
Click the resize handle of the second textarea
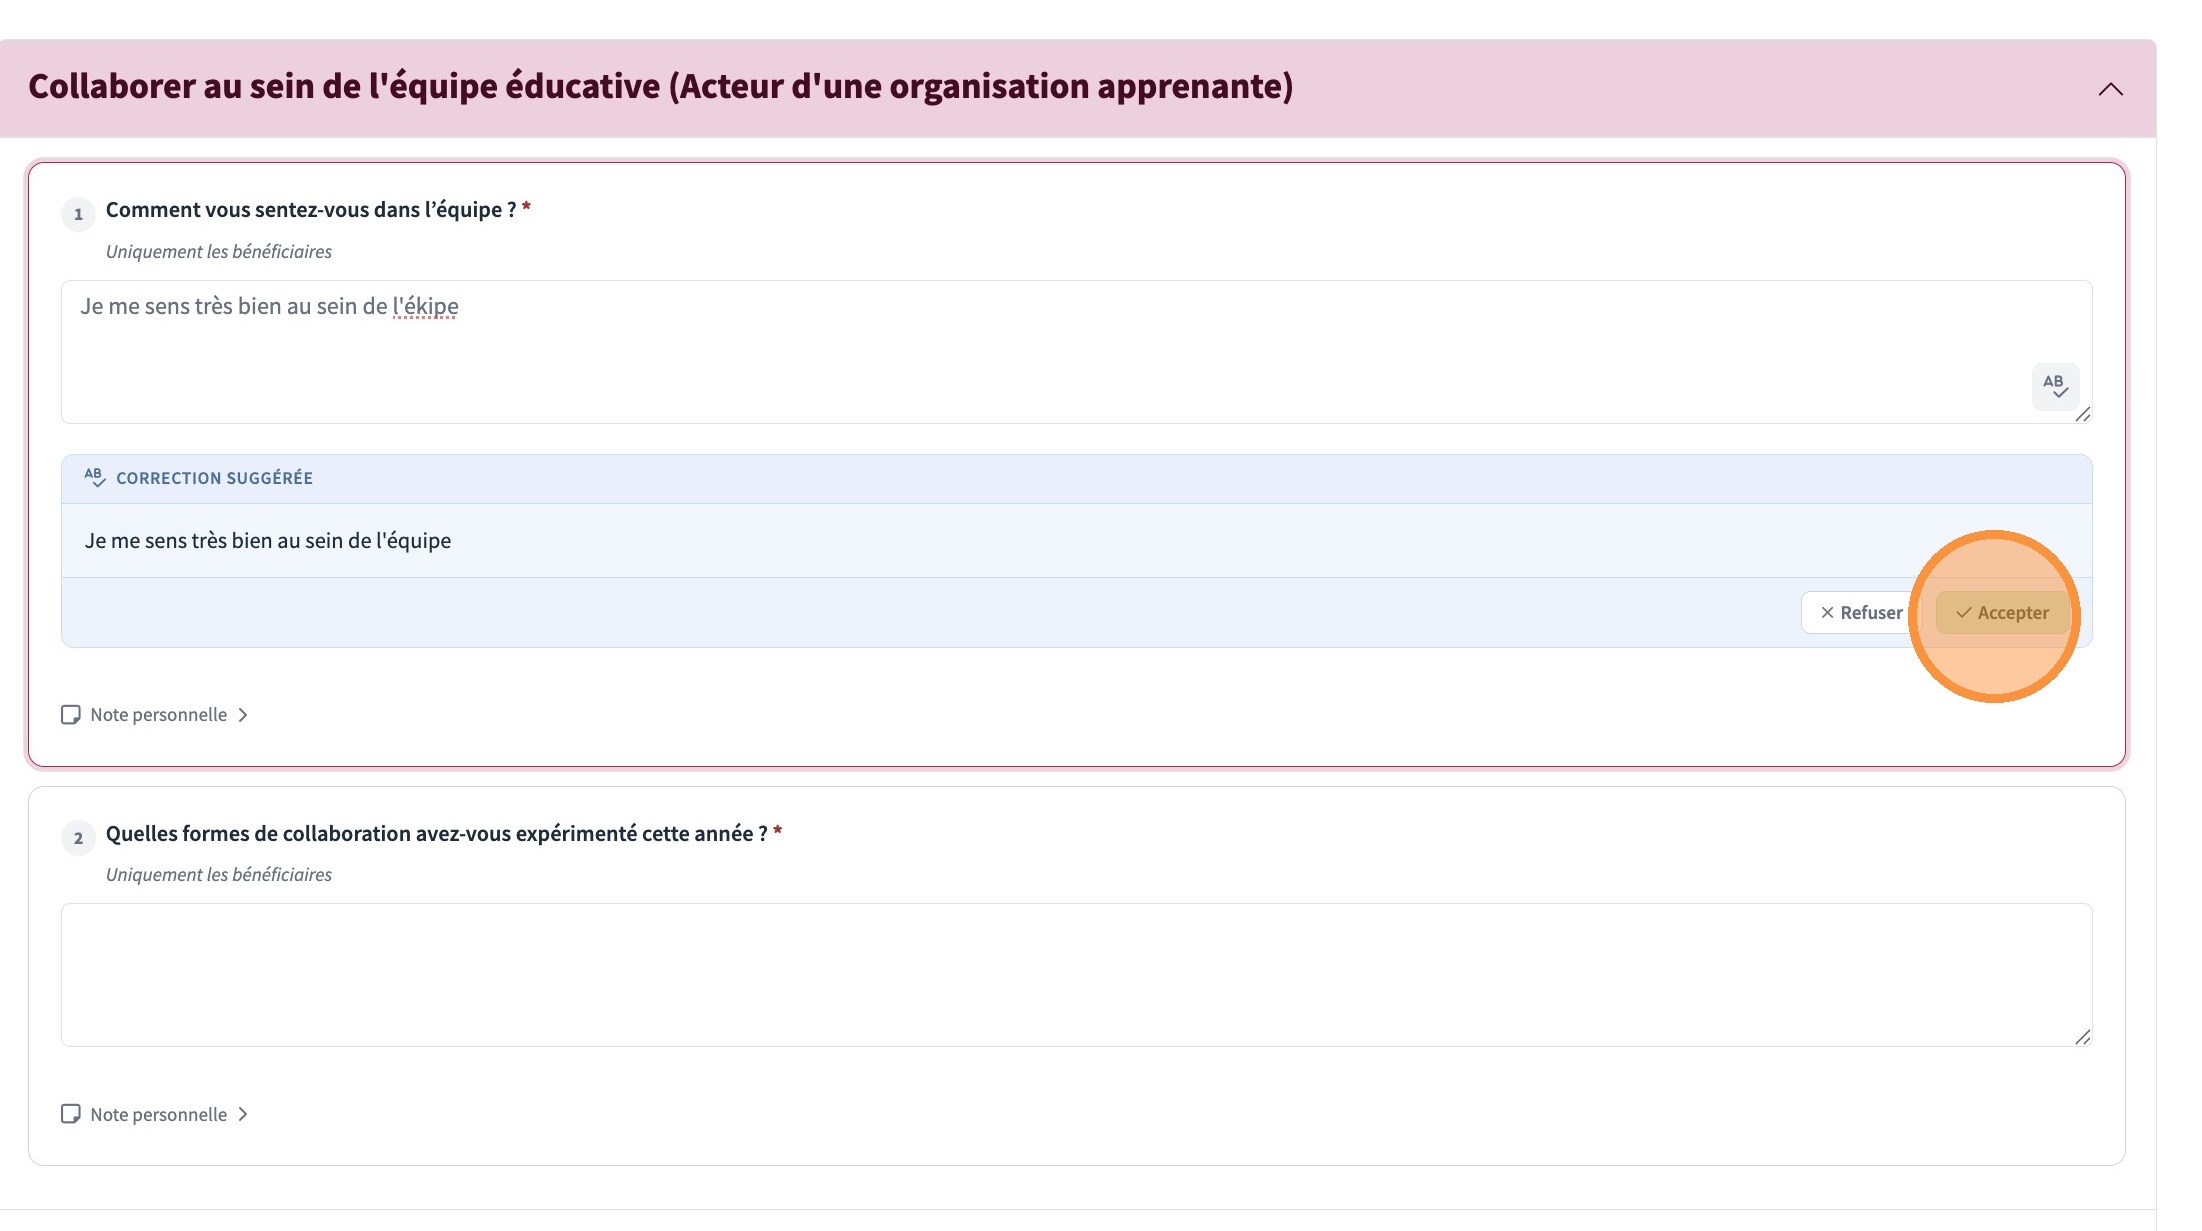click(x=2082, y=1037)
